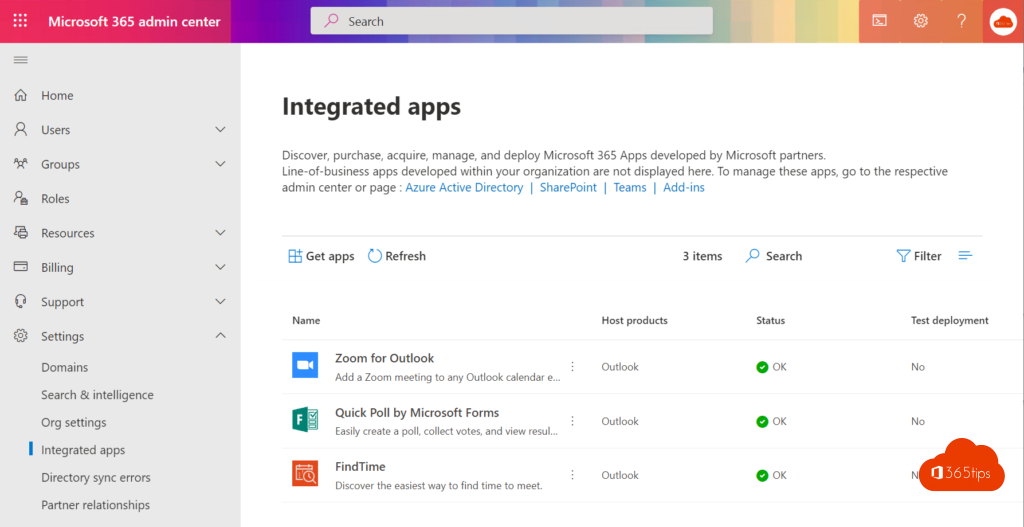Click the Users person icon
Viewport: 1024px width, 527px height.
pos(21,129)
